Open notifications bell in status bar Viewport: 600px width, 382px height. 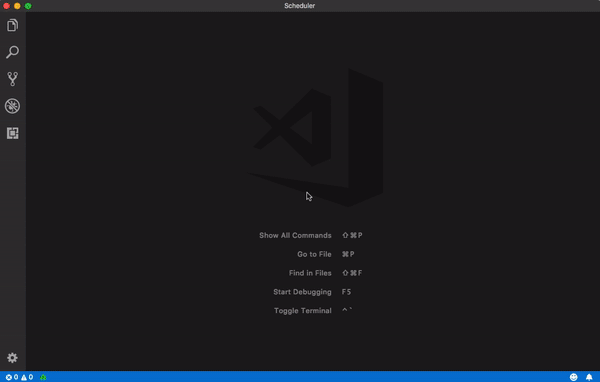pos(589,377)
